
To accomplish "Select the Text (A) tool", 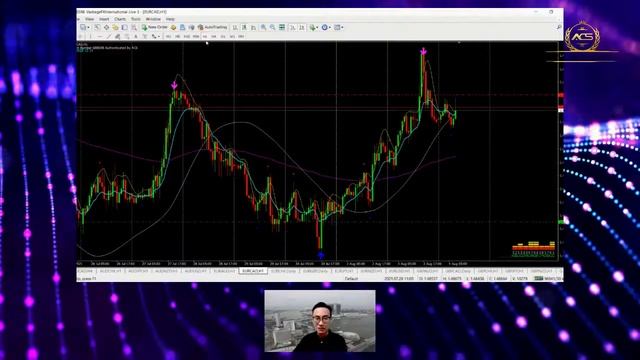I will (x=136, y=36).
